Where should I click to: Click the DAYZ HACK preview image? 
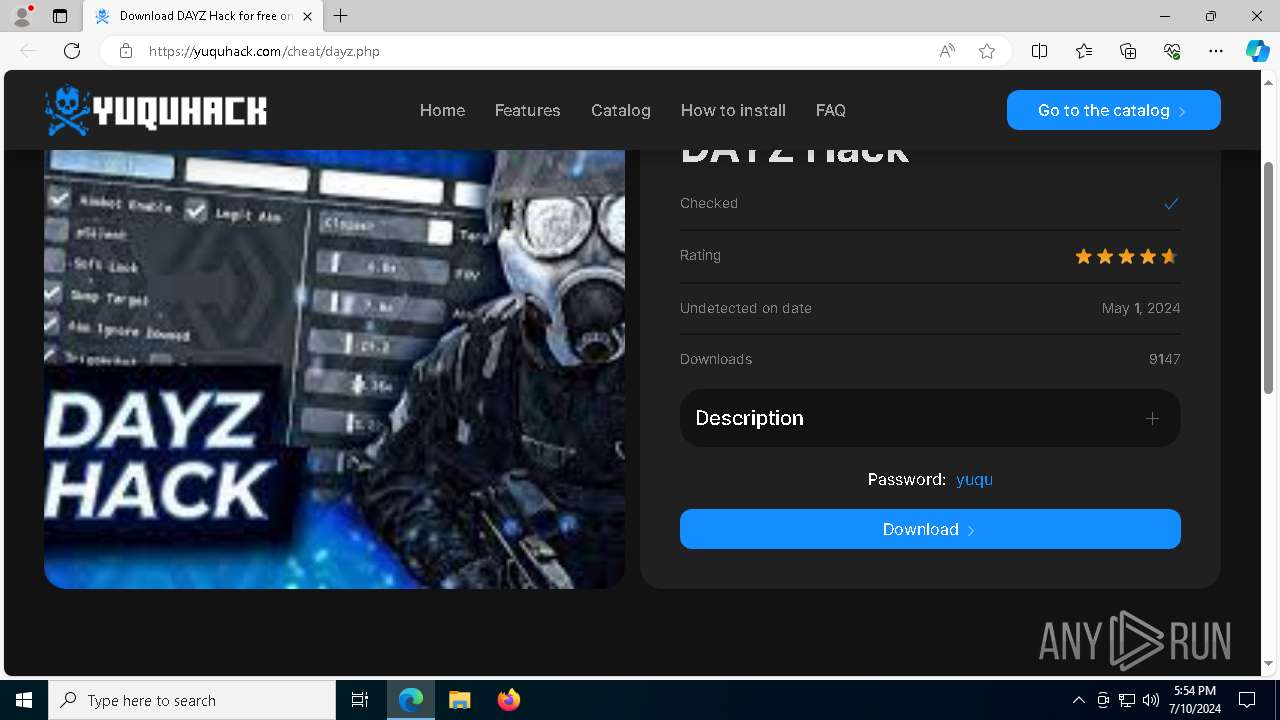click(334, 369)
